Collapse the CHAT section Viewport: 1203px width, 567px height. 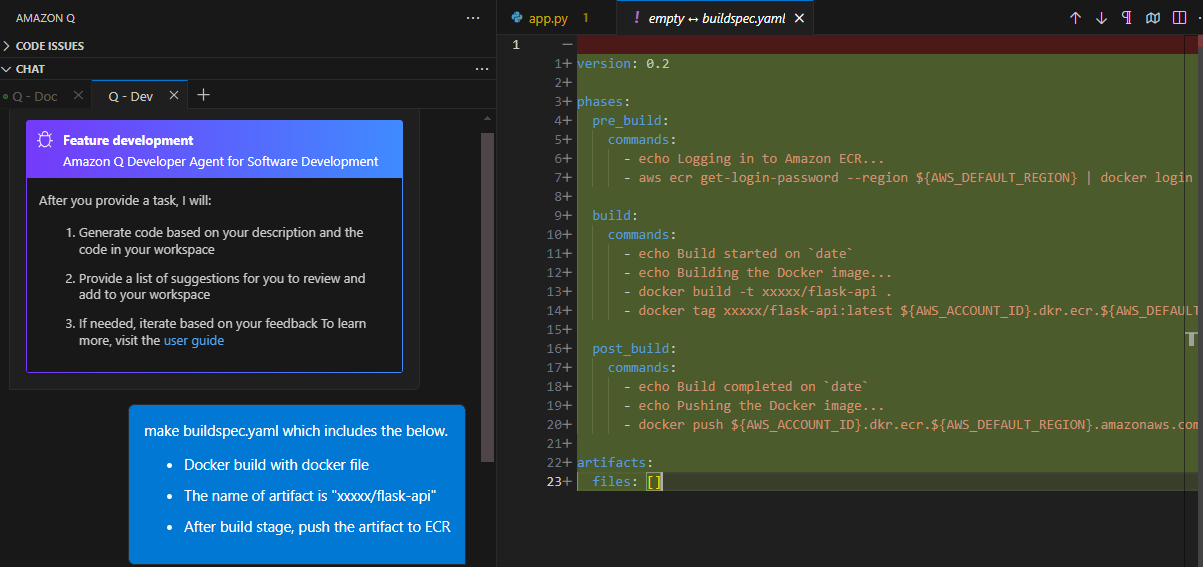pos(24,69)
